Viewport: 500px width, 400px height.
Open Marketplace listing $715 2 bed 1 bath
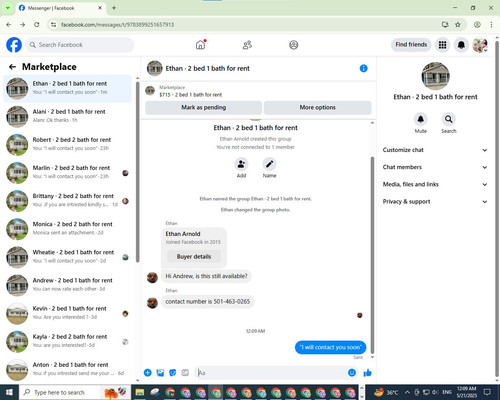[x=258, y=91]
